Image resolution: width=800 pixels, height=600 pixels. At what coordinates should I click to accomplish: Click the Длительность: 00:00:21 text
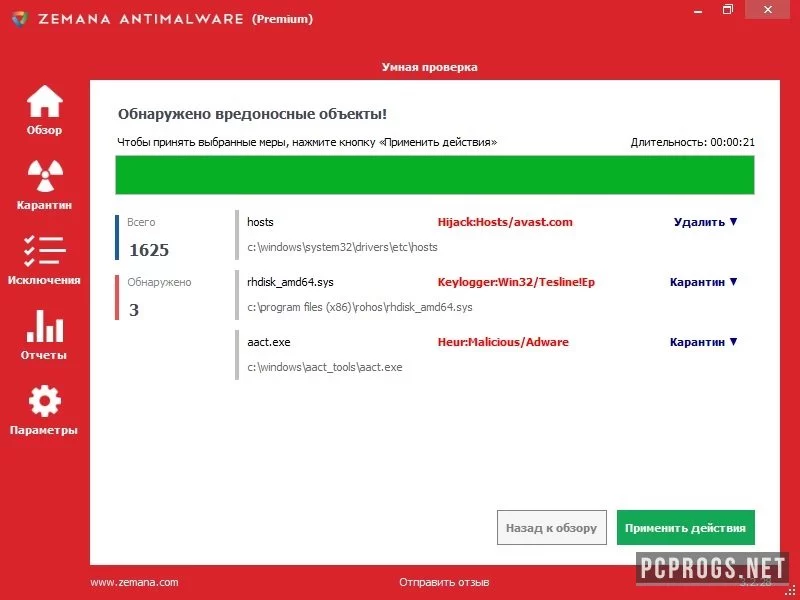pos(692,142)
